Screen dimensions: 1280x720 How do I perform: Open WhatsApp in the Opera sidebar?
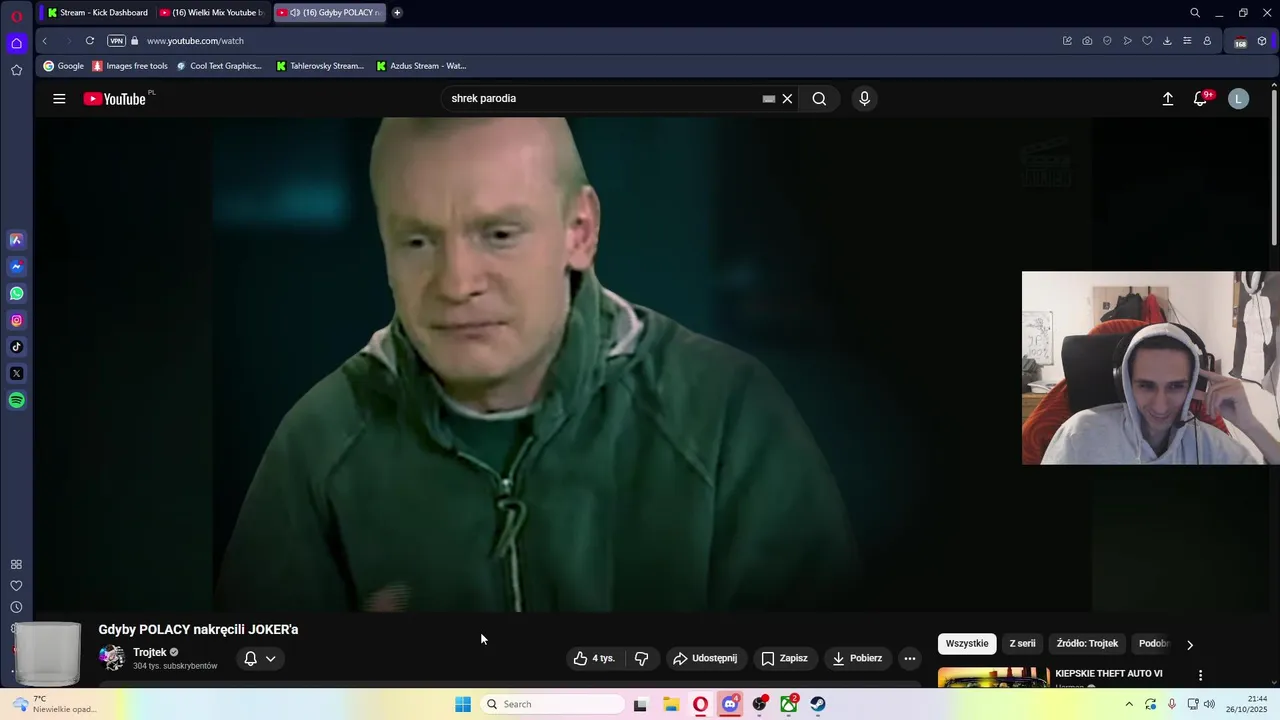point(16,294)
